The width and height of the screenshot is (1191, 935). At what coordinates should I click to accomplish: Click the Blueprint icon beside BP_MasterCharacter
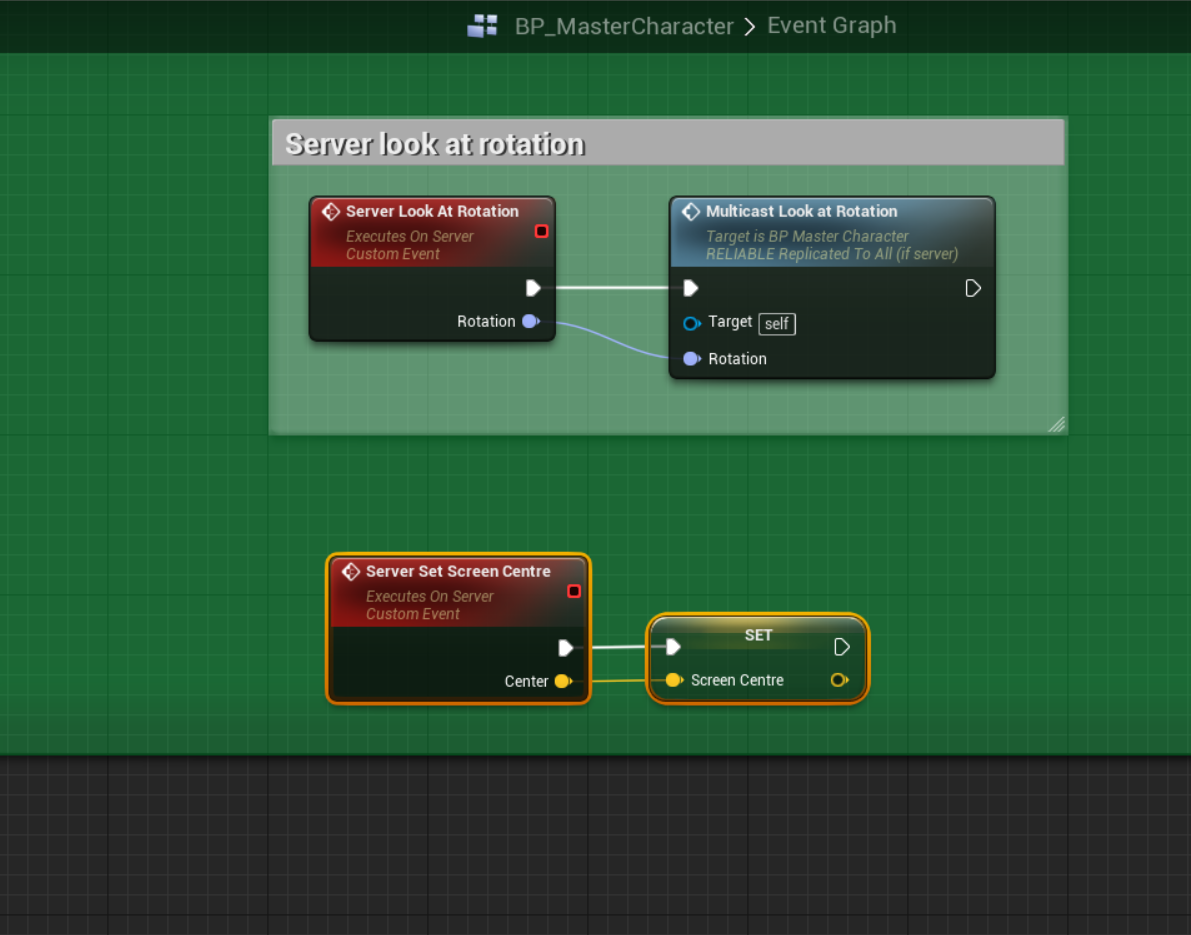click(483, 26)
